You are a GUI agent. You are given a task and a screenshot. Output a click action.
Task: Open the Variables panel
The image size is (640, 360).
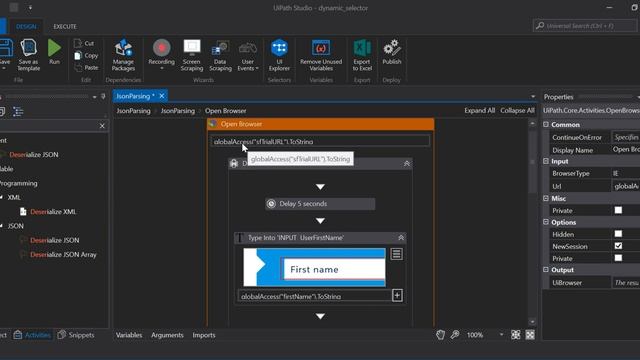click(x=129, y=335)
